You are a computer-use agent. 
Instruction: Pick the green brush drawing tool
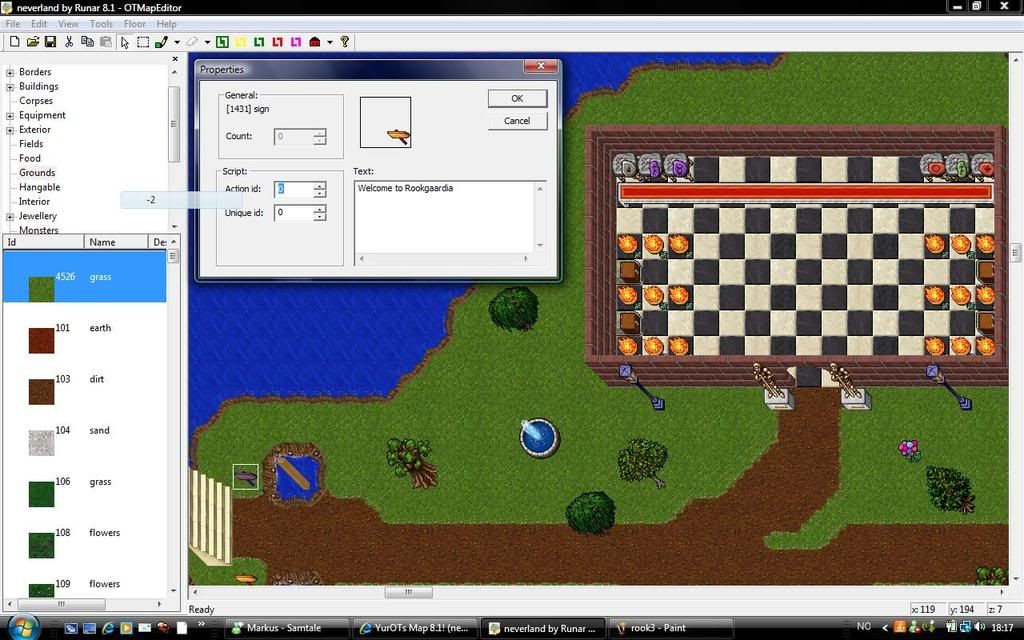pyautogui.click(x=161, y=42)
